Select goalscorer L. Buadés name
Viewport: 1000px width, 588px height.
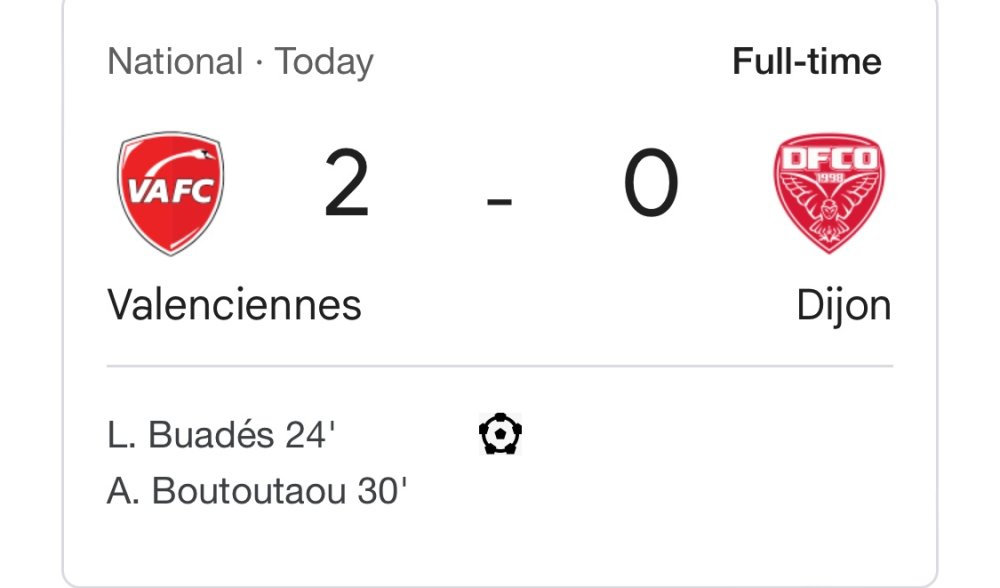point(191,436)
